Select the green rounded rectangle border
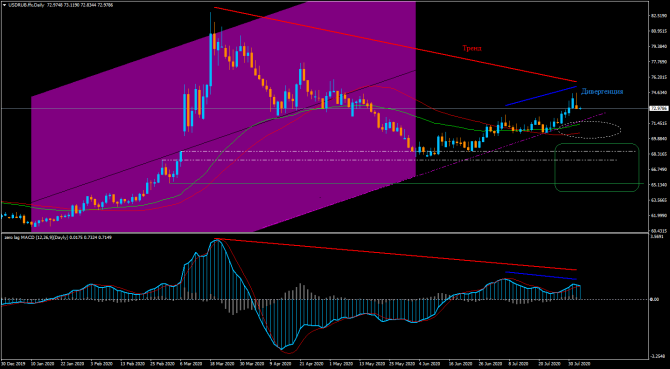Image resolution: width=670 pixels, height=369 pixels. pyautogui.click(x=597, y=167)
